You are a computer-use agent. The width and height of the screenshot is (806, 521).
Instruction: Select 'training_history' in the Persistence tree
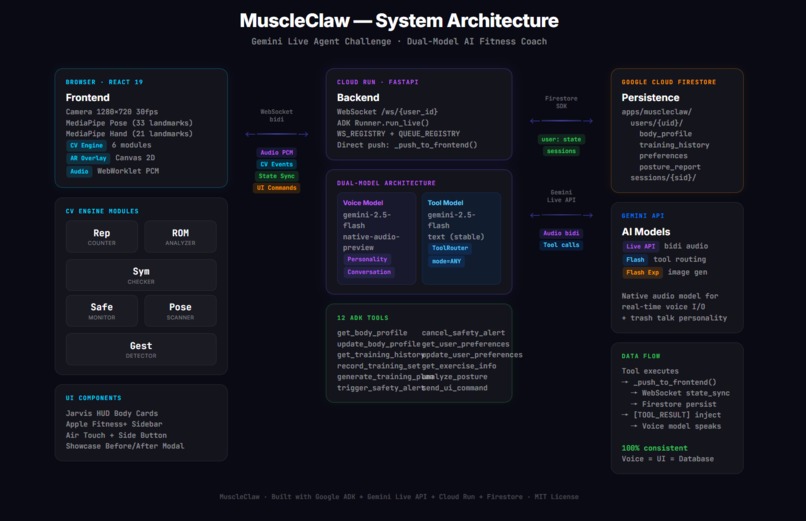pos(674,145)
